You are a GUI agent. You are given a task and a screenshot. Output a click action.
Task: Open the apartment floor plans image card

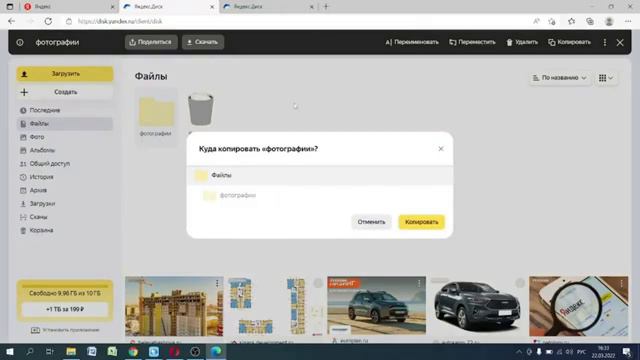(275, 306)
